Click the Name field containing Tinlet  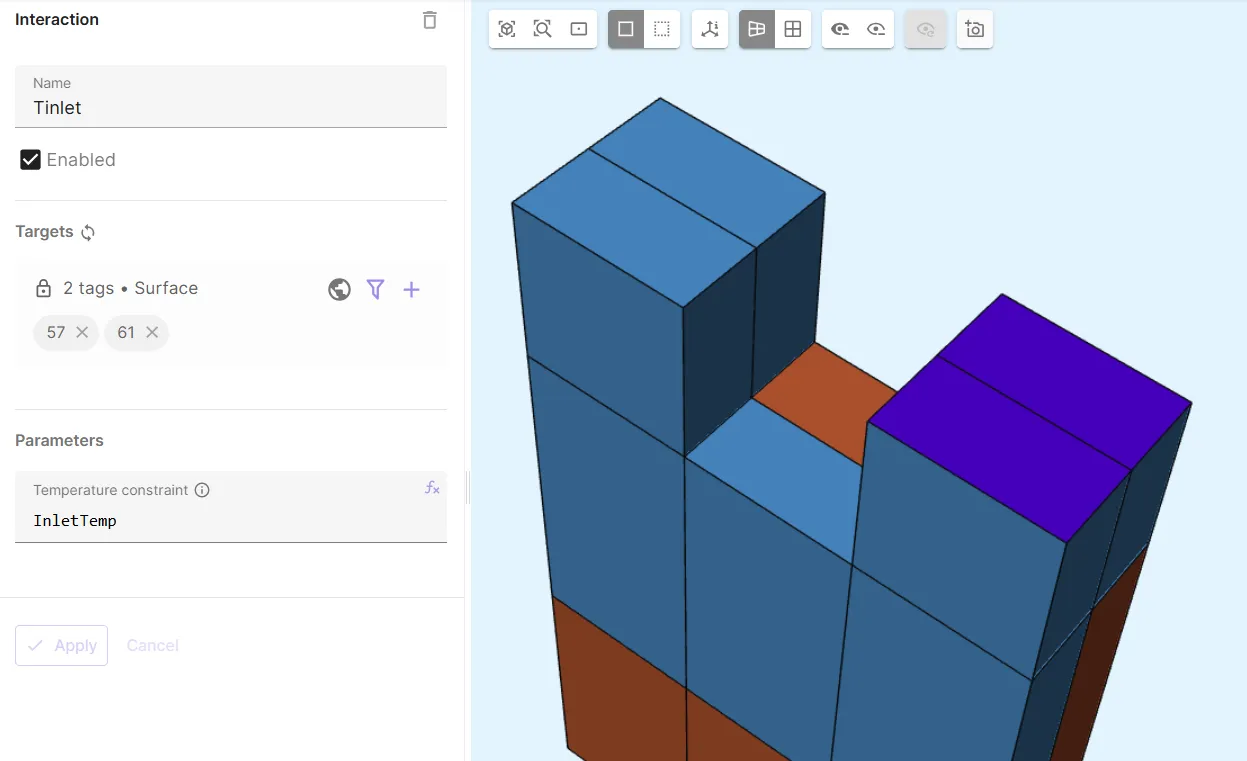tap(230, 108)
